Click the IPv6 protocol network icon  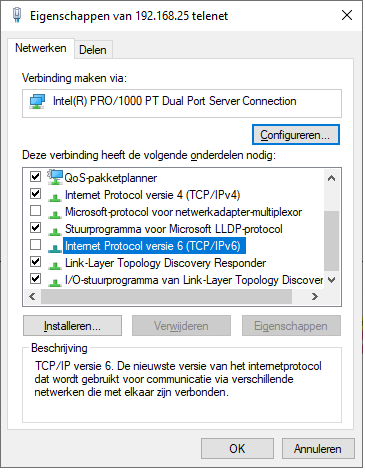coord(55,249)
